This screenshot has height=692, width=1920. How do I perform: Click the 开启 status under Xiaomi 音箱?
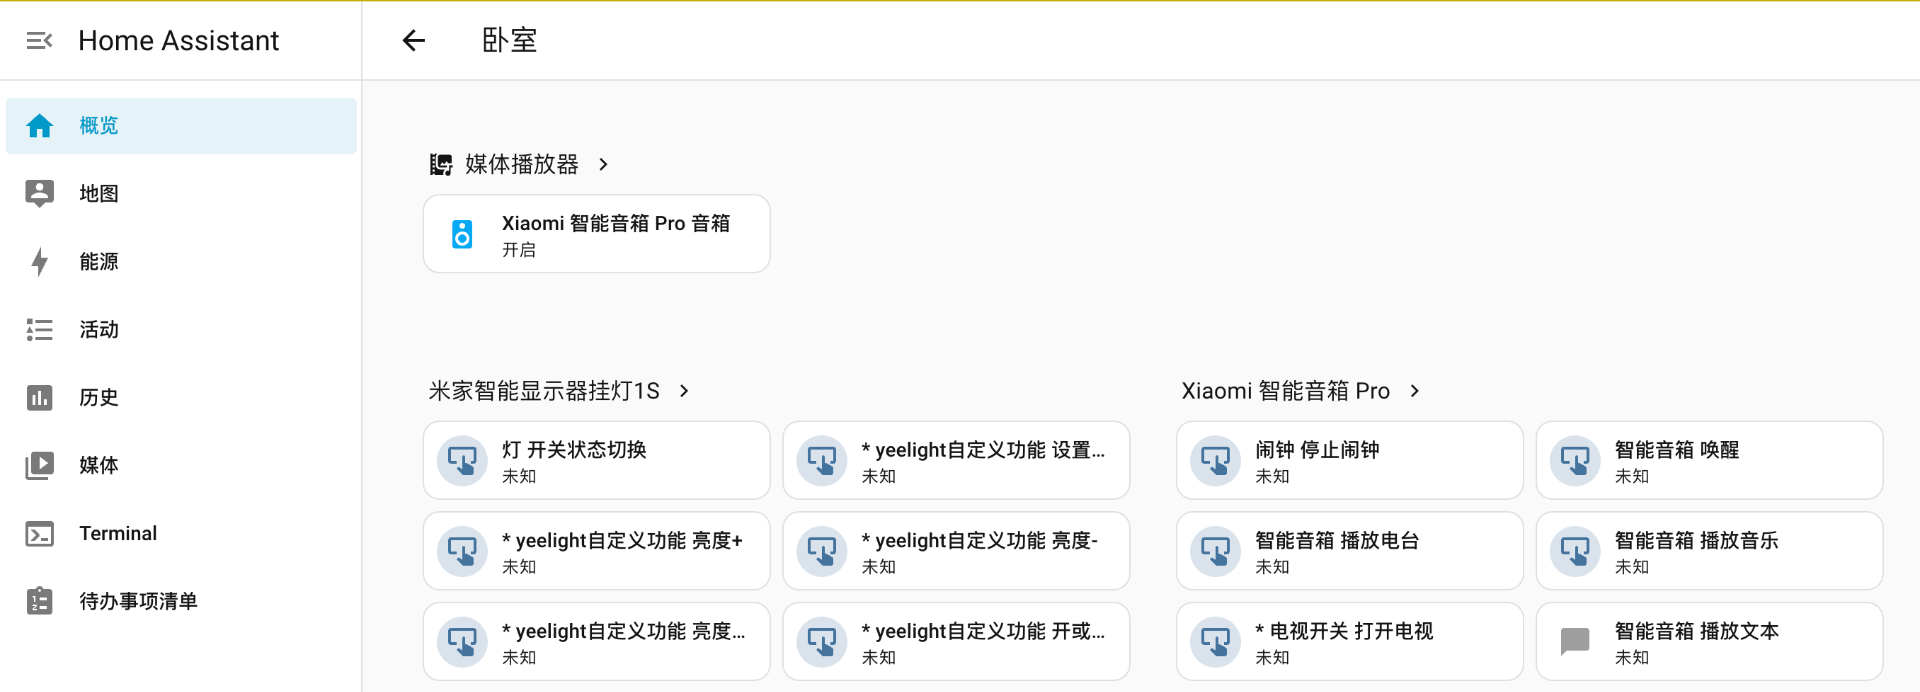(x=519, y=250)
